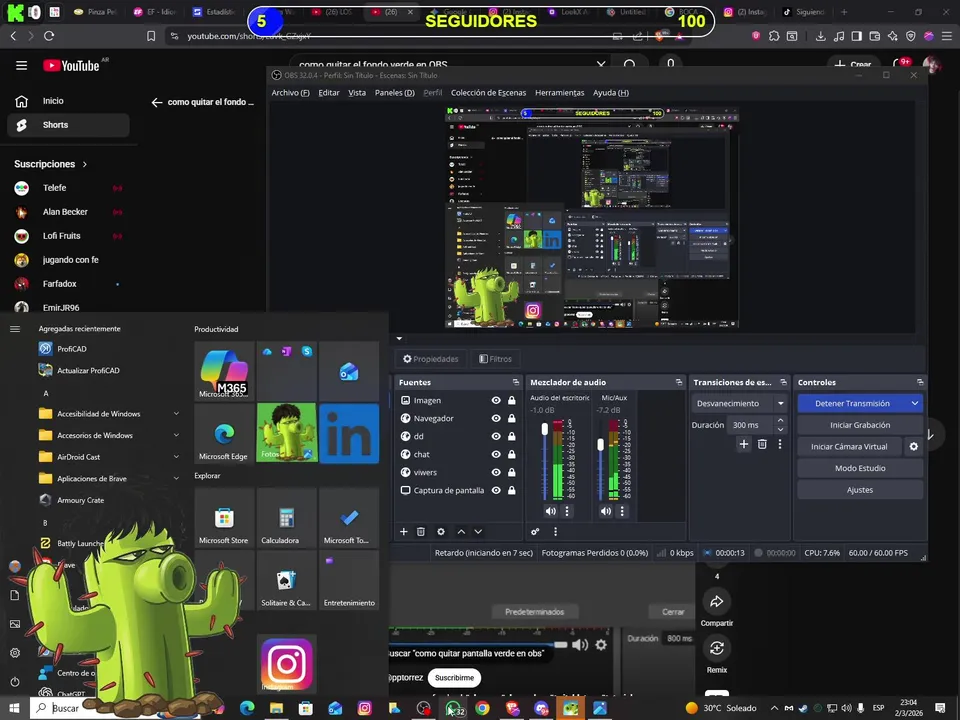960x720 pixels.
Task: Unlock the chat source lock icon
Action: coord(511,454)
